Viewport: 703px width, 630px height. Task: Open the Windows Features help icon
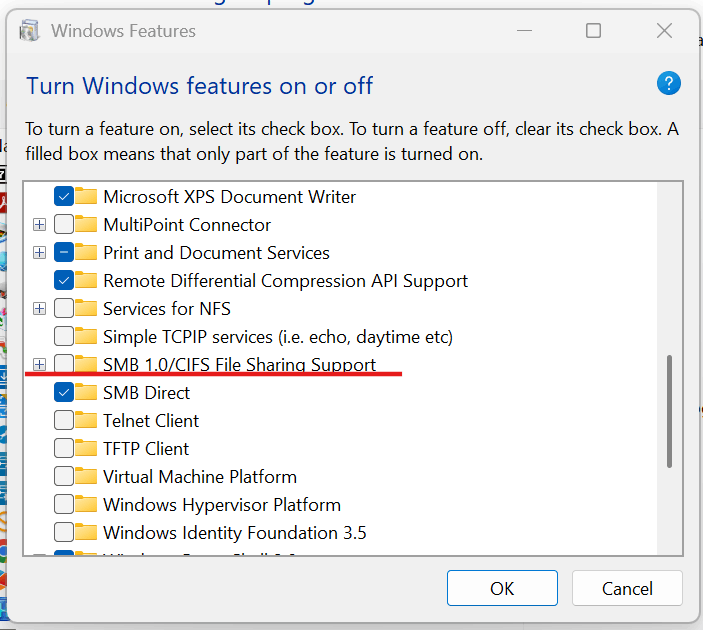[668, 83]
